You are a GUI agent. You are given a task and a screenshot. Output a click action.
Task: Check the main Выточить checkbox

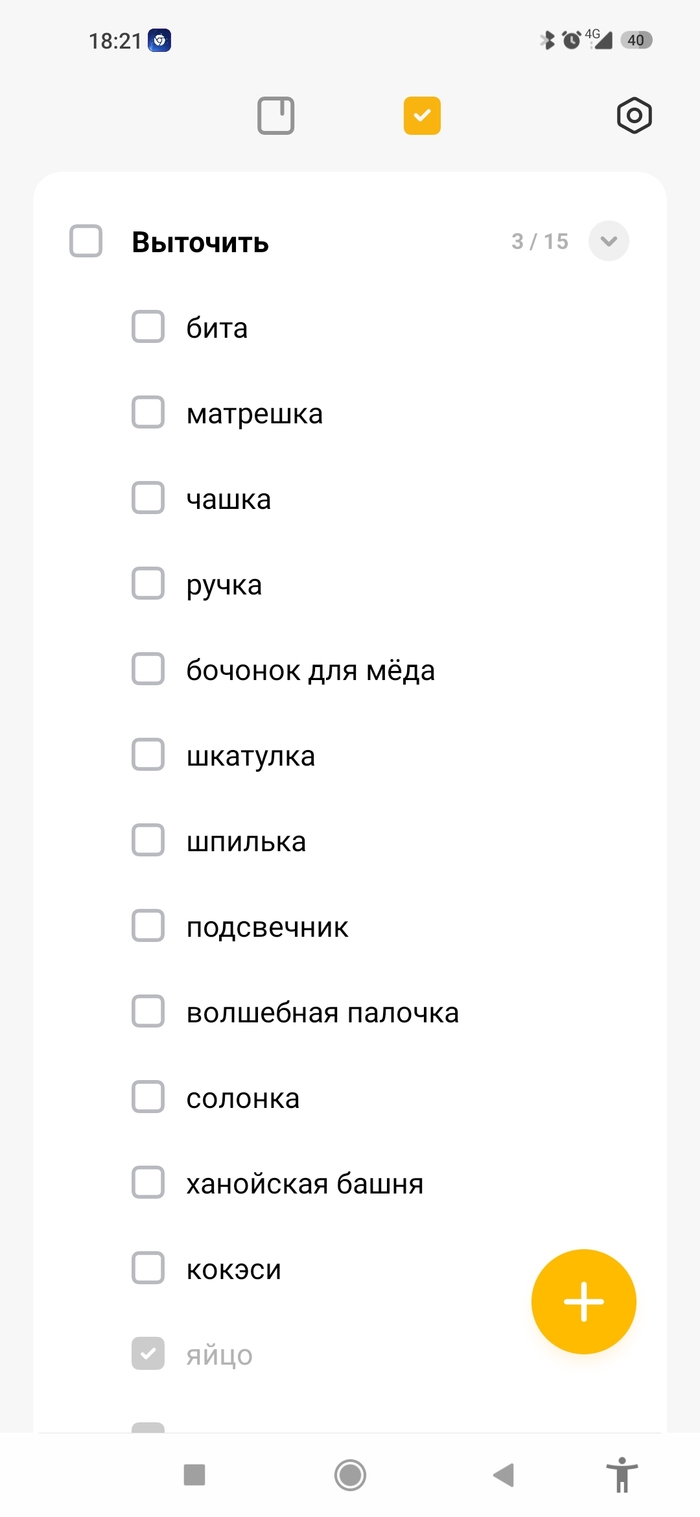click(x=86, y=241)
